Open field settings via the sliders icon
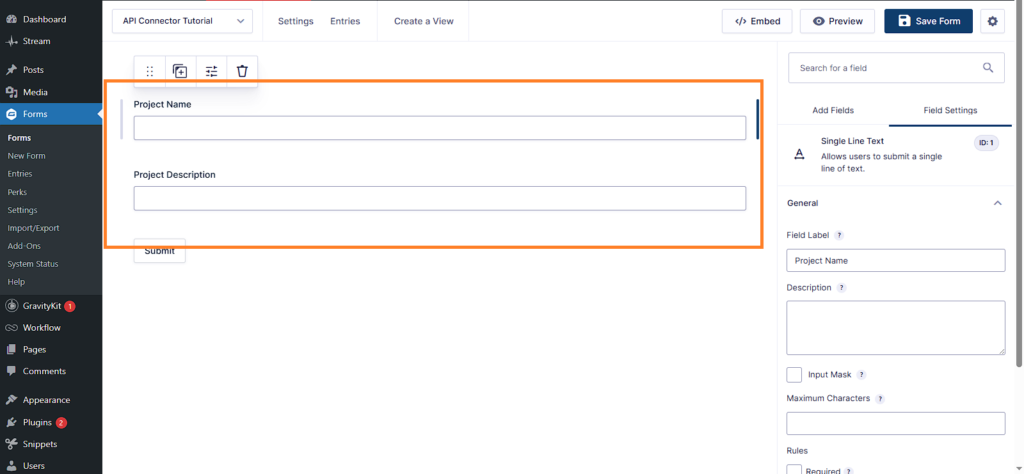The width and height of the screenshot is (1024, 474). 211,72
